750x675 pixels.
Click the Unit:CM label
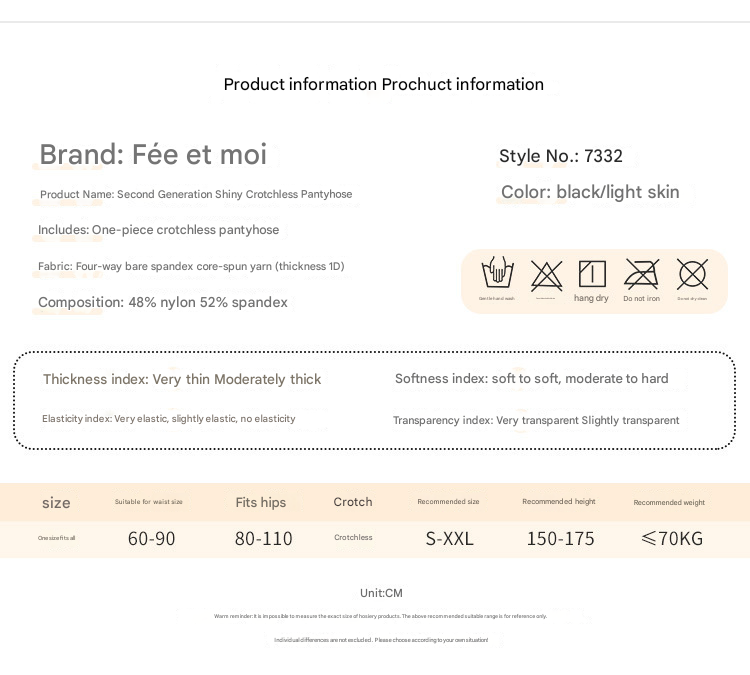pos(382,593)
